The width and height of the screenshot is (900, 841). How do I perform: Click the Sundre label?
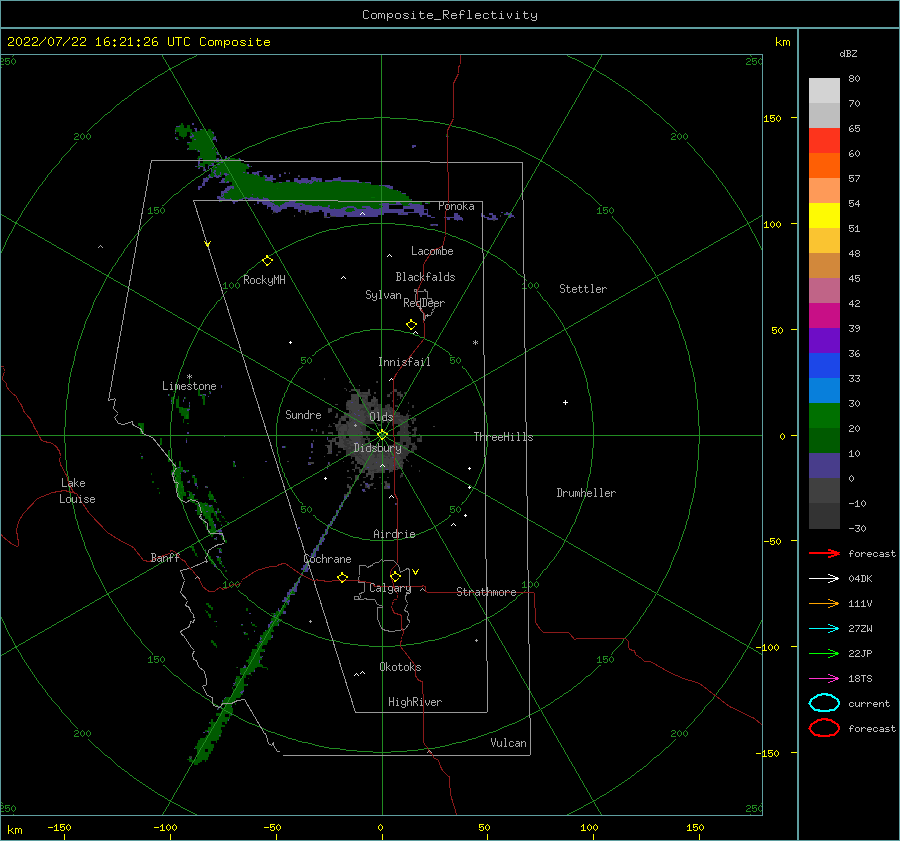click(303, 414)
